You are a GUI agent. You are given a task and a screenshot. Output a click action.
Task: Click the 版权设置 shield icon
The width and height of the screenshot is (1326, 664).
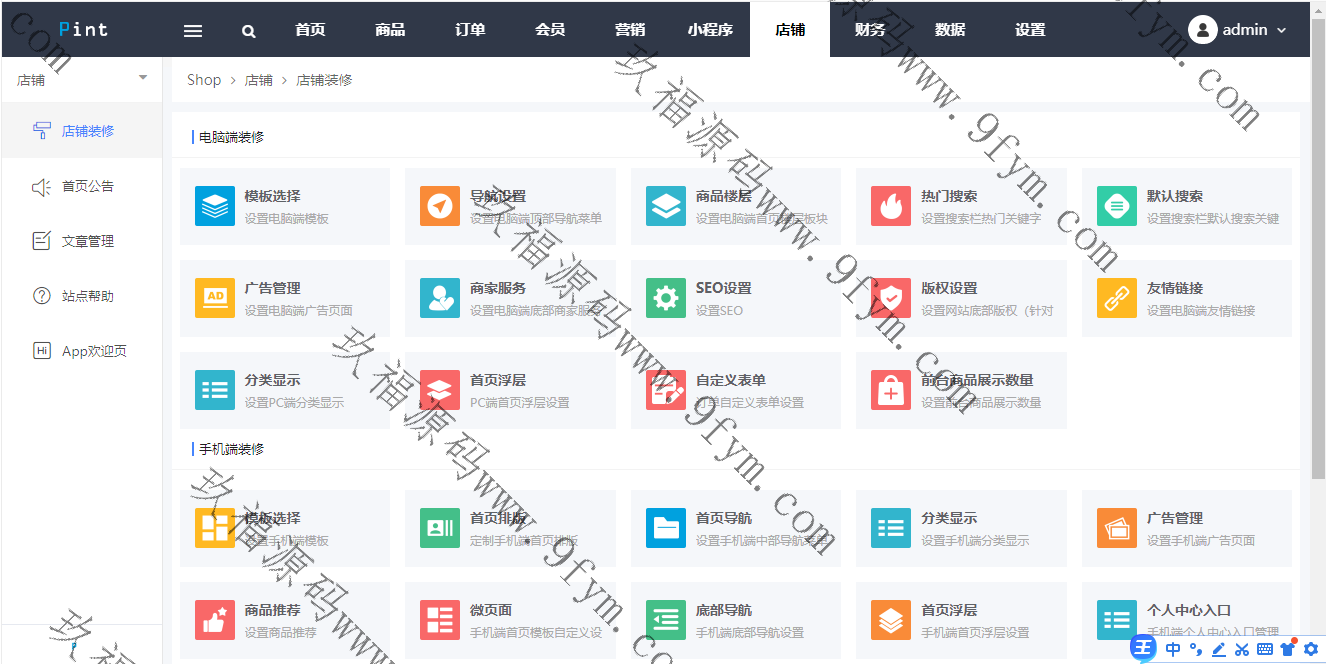click(890, 298)
